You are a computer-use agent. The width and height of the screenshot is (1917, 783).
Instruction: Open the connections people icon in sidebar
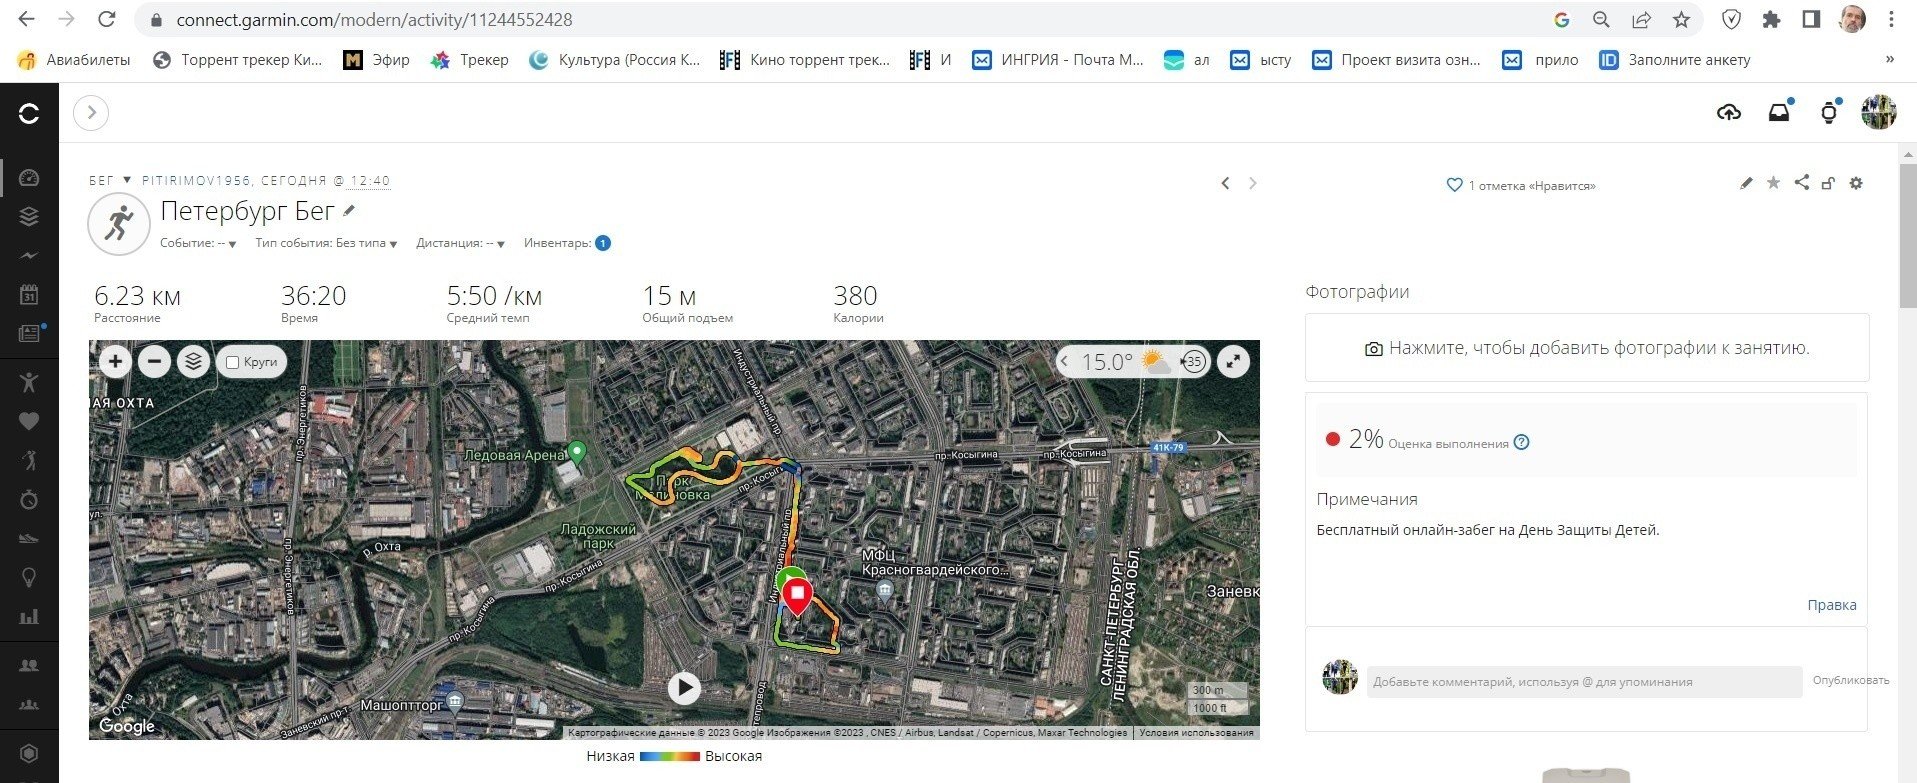[x=29, y=665]
